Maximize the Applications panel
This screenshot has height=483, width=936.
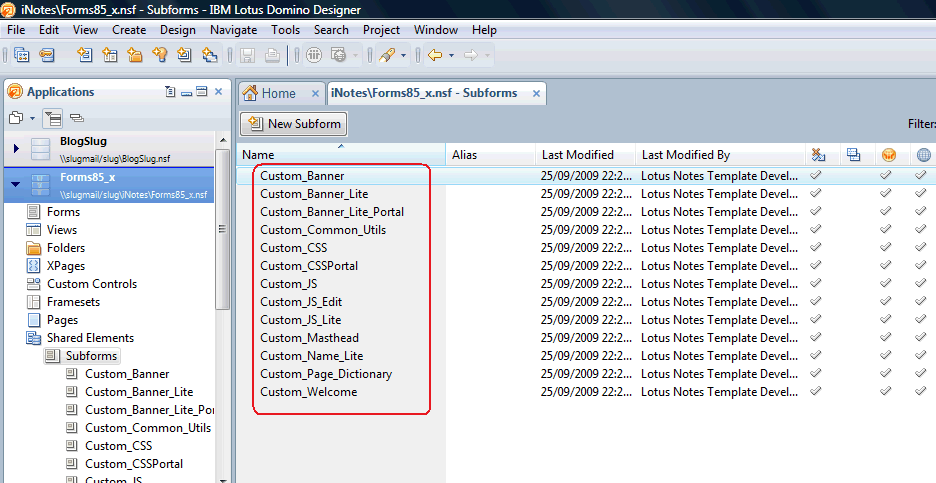tap(202, 91)
